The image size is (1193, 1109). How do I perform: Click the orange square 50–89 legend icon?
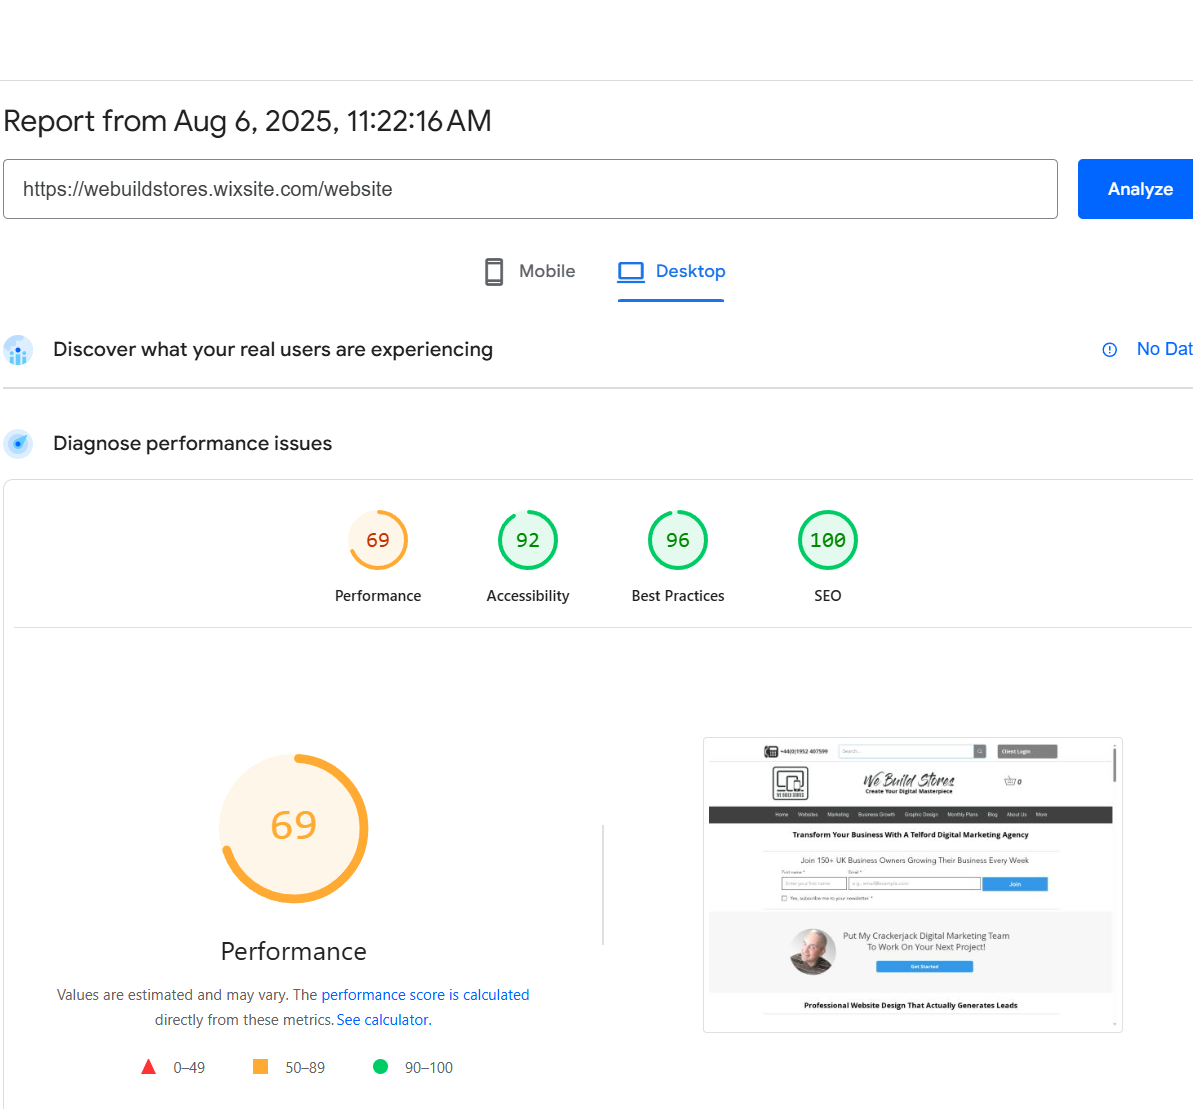[261, 1067]
